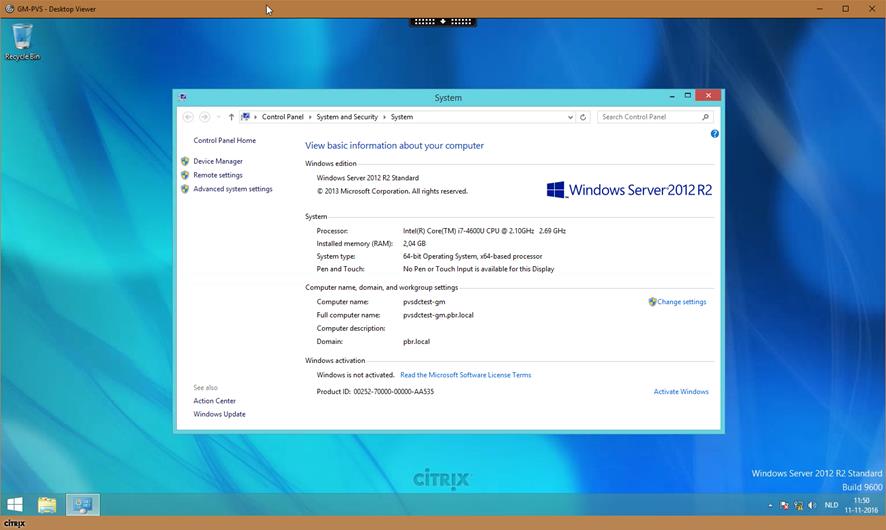Refresh the System page
The image size is (886, 530).
583,117
